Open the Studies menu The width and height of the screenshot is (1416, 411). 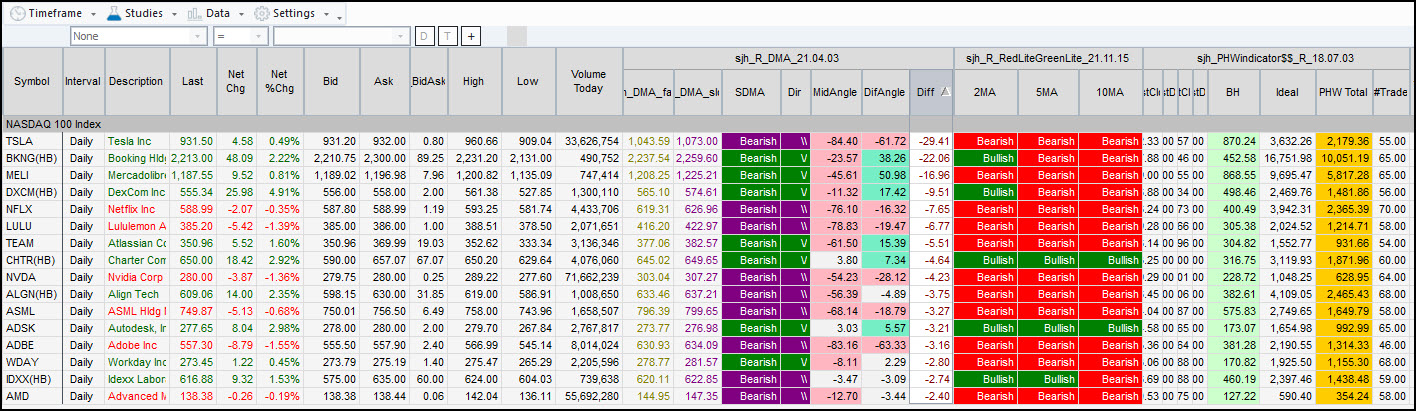pos(142,14)
